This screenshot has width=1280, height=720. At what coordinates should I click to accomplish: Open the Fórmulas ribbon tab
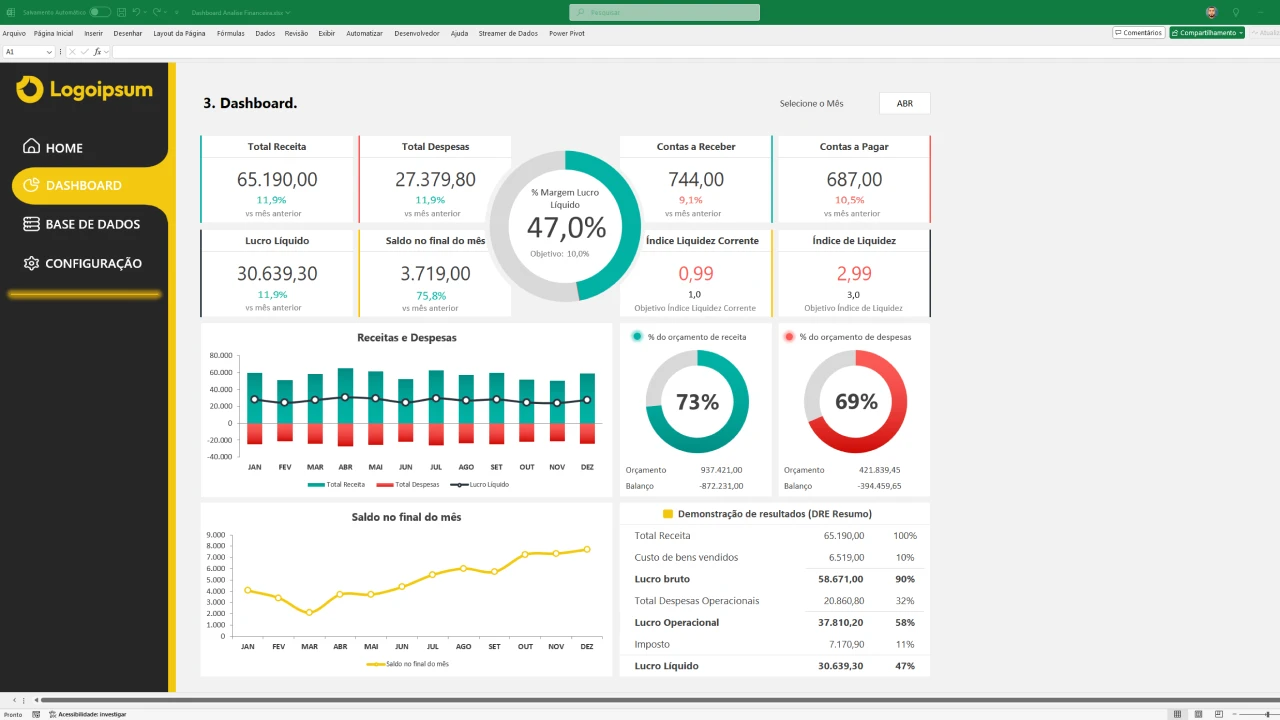point(230,33)
